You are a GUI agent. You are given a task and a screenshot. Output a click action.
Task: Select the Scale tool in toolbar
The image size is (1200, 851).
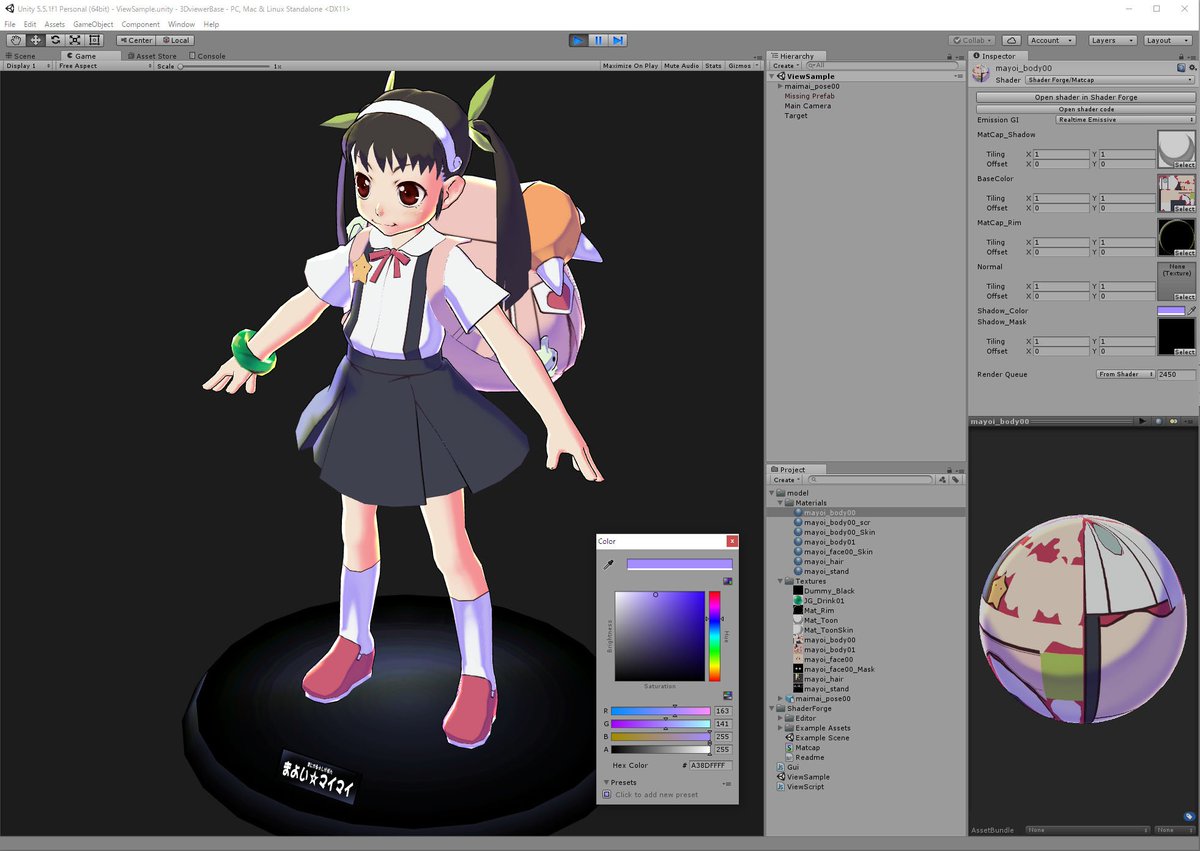tap(75, 40)
